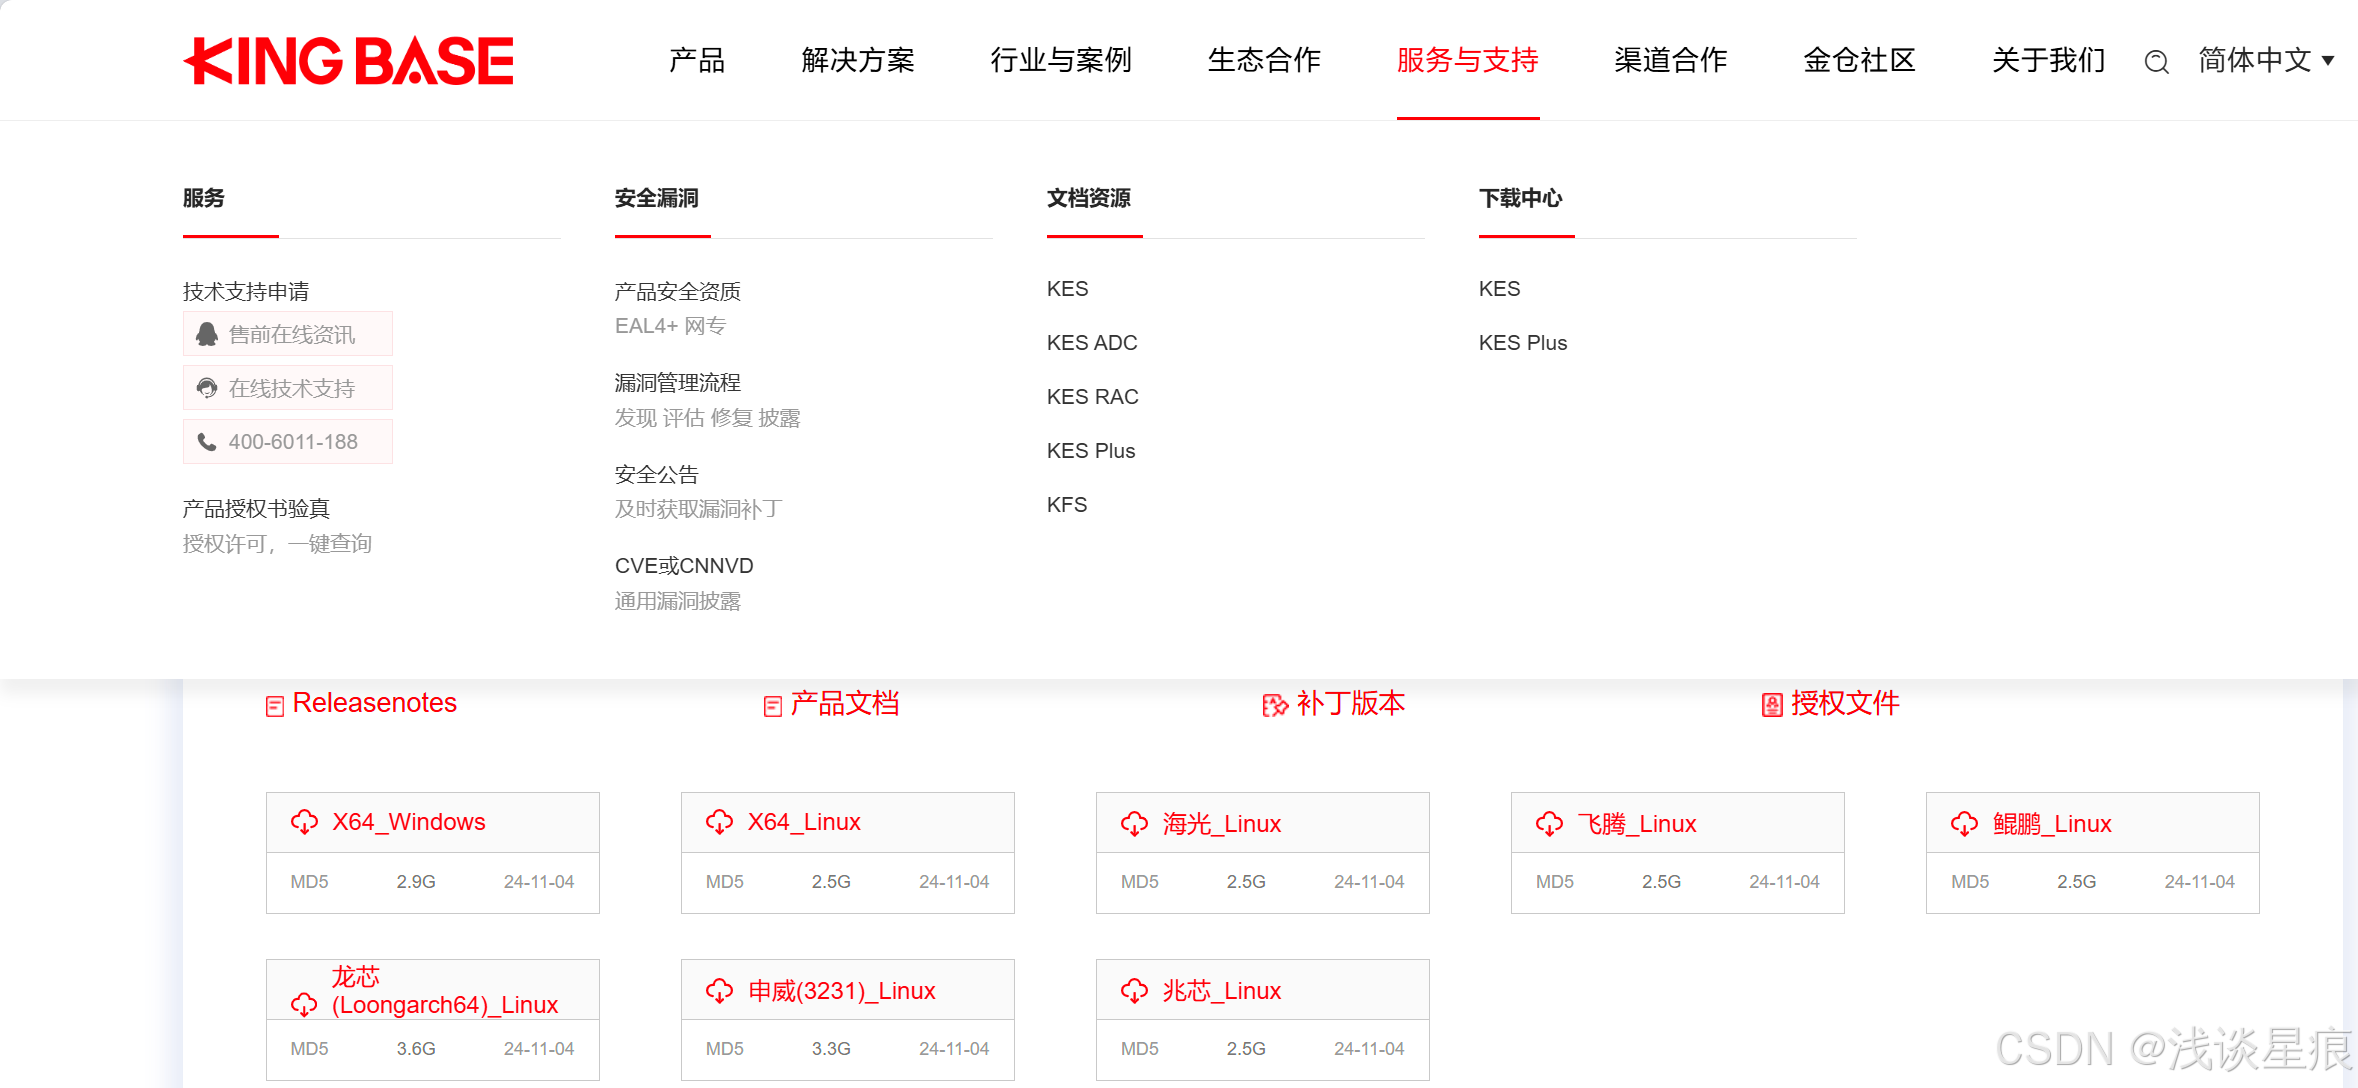The image size is (2358, 1088).
Task: Download the 海光_Linux package
Action: (1222, 824)
